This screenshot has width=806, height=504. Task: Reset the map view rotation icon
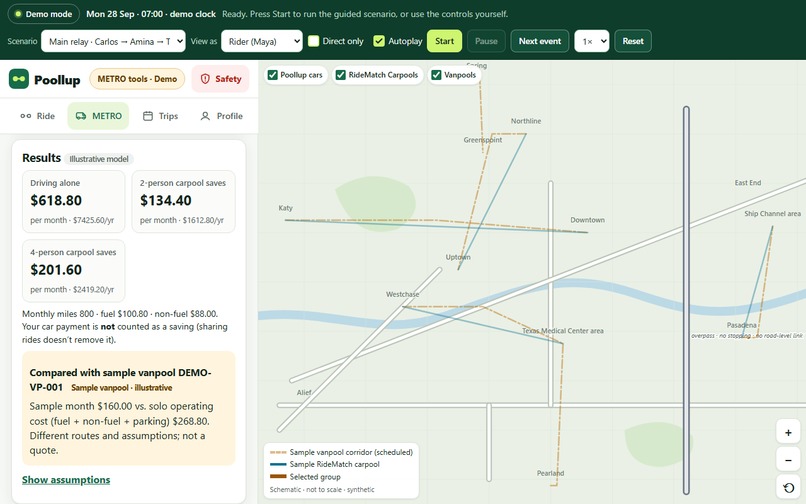coord(788,487)
